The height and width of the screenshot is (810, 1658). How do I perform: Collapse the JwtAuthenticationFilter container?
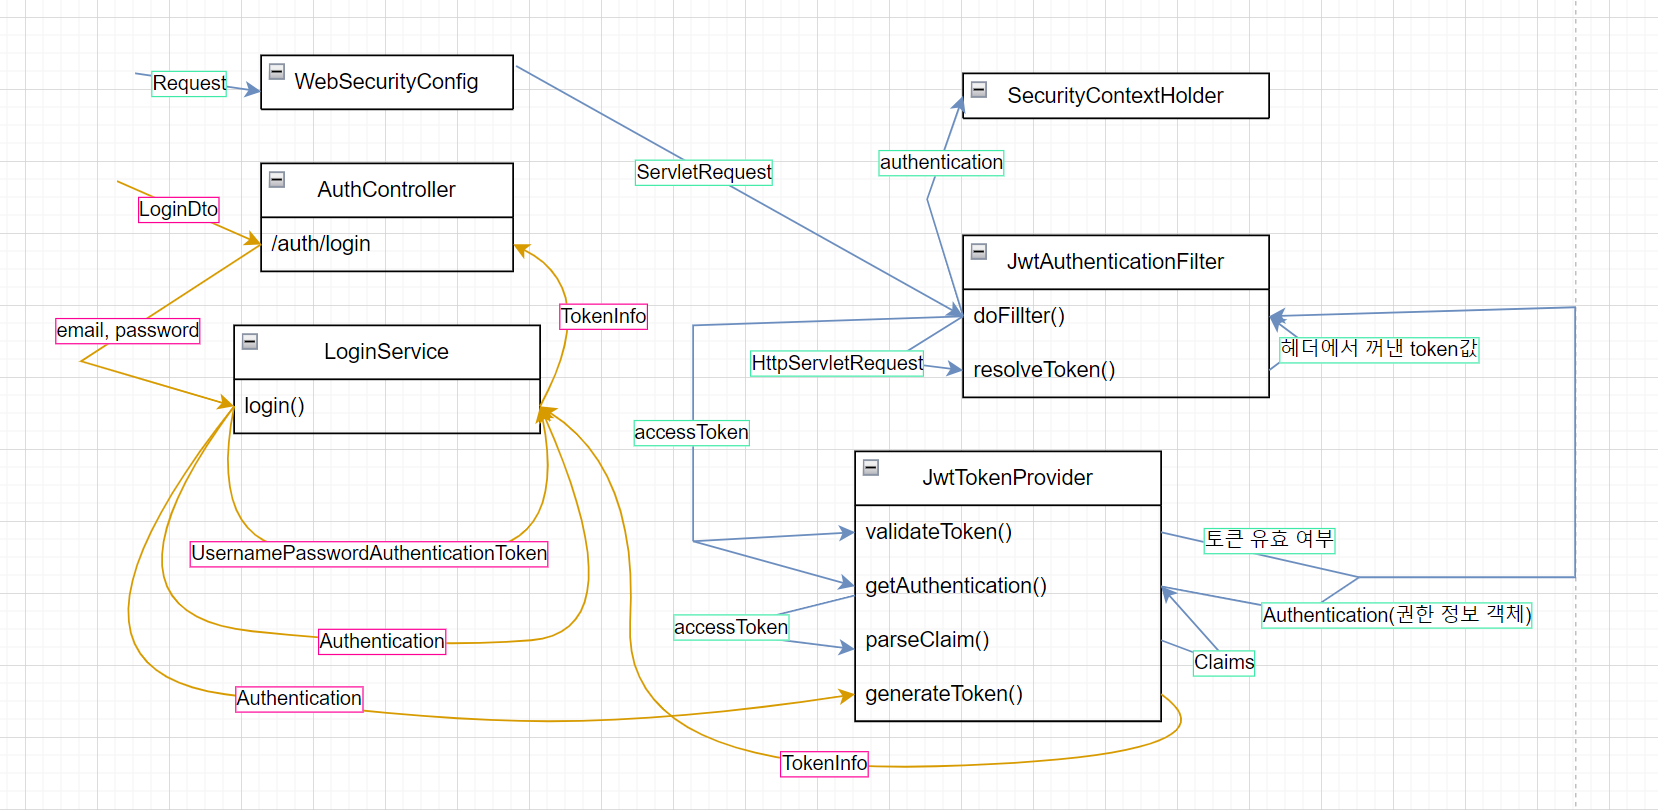979,252
